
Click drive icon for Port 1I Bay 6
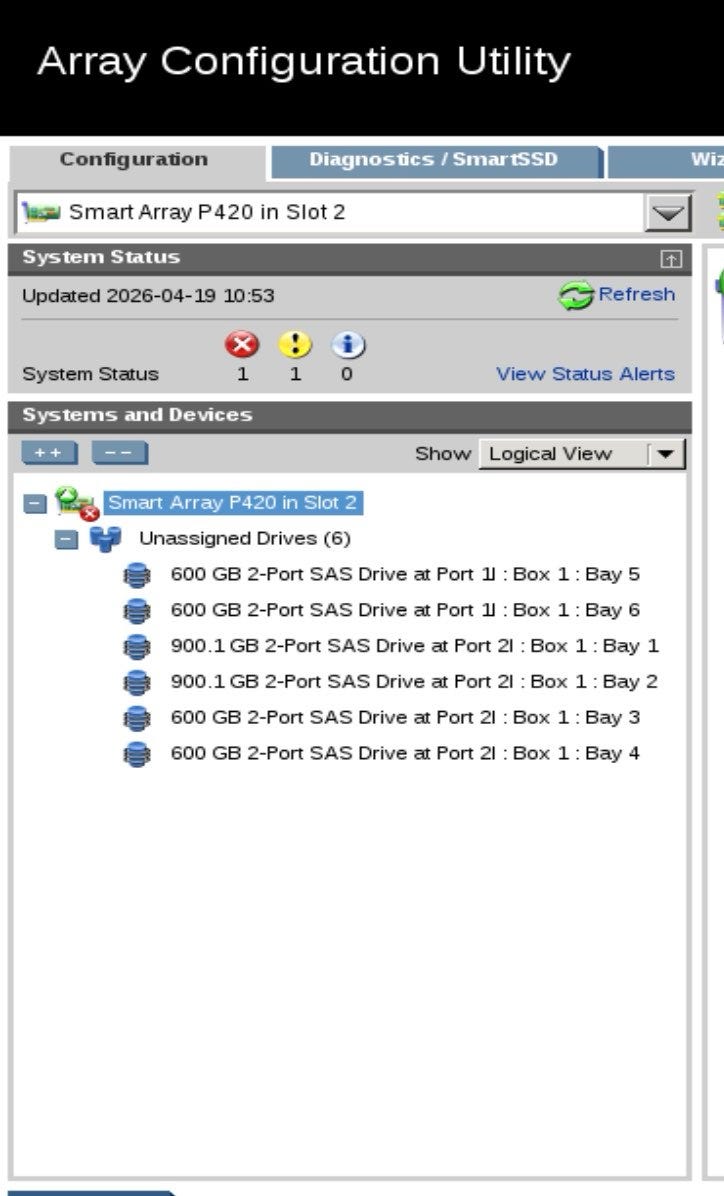tap(137, 610)
